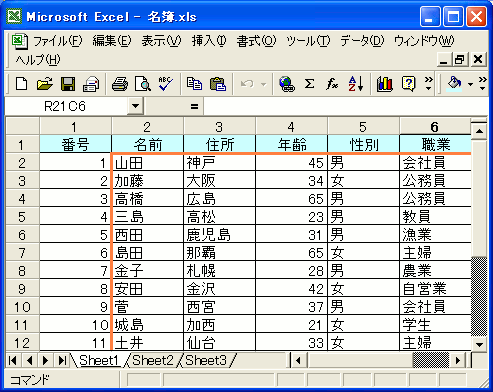The height and width of the screenshot is (392, 493).
Task: Click the formula bar input area
Action: pos(345,106)
